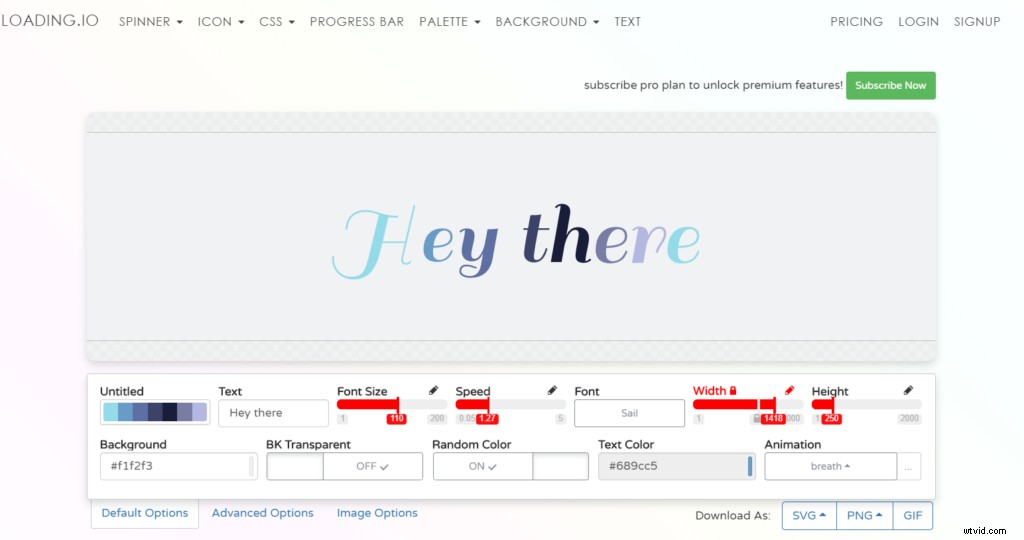Click the red pencil icon for Width
The image size is (1024, 540).
790,390
